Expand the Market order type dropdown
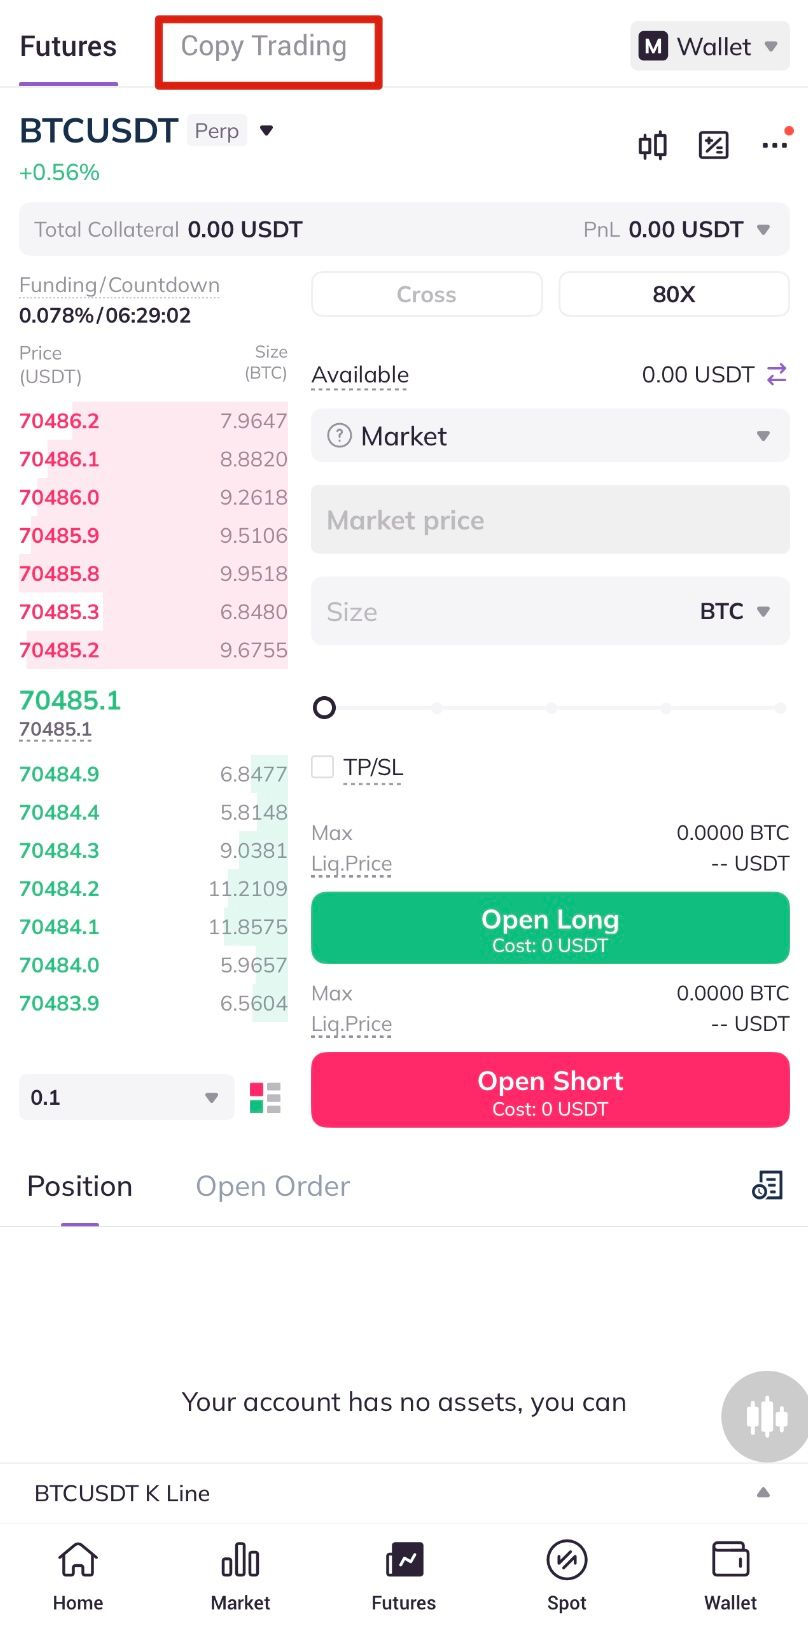Screen dimensions: 808x1630 click(x=550, y=436)
